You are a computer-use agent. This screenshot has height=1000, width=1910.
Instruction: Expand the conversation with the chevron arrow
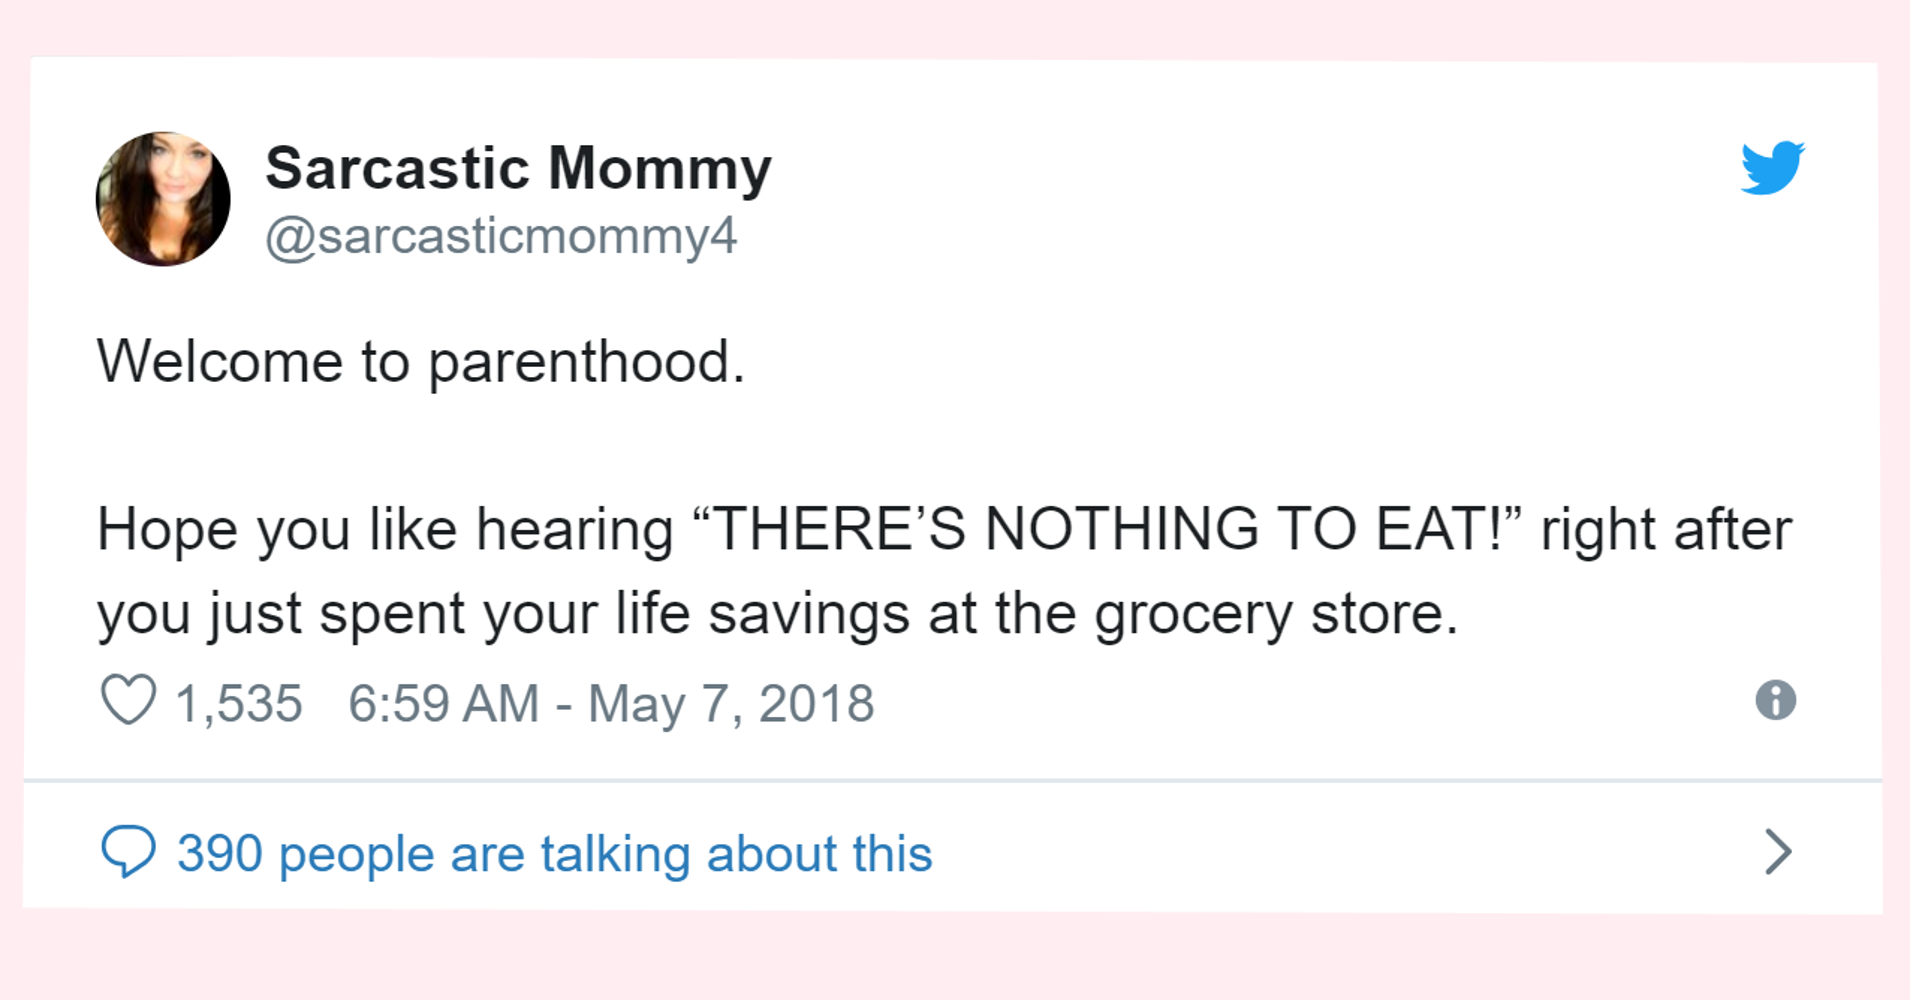coord(1777,852)
